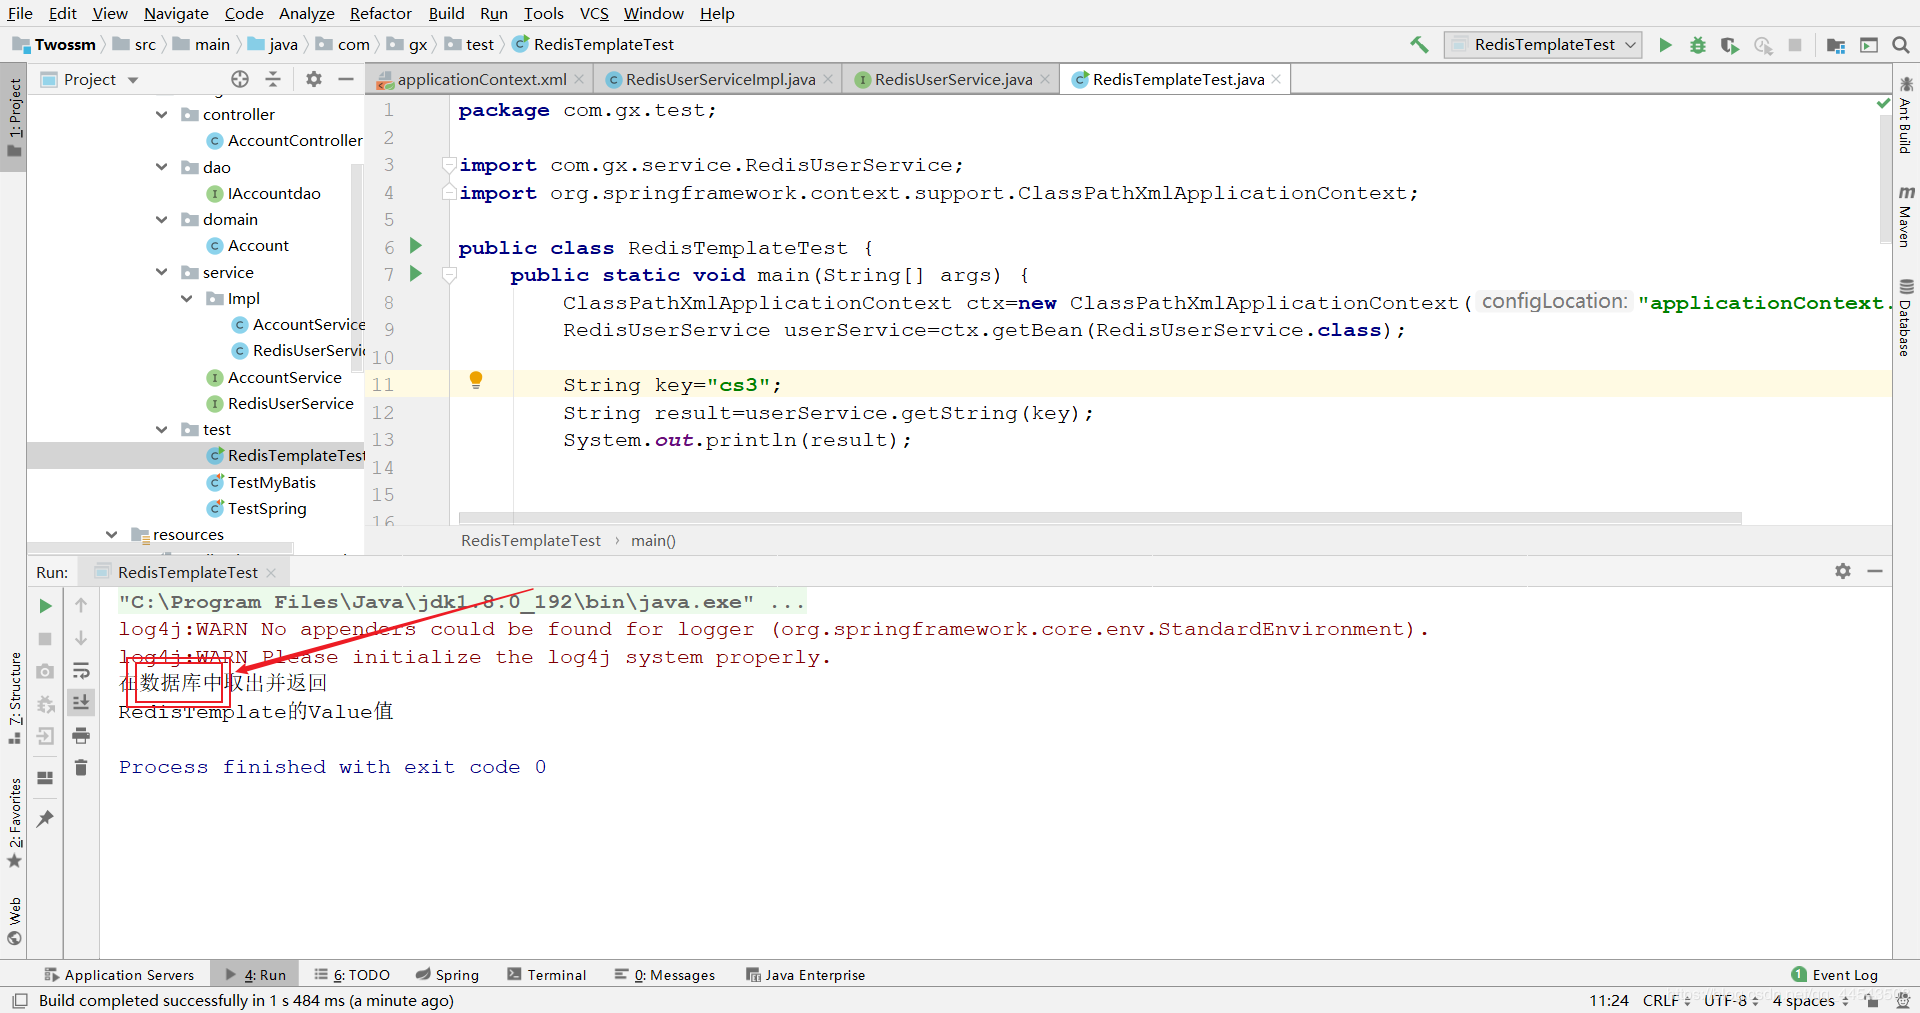This screenshot has height=1013, width=1920.
Task: Click the print icon in Run panel
Action: pos(81,736)
